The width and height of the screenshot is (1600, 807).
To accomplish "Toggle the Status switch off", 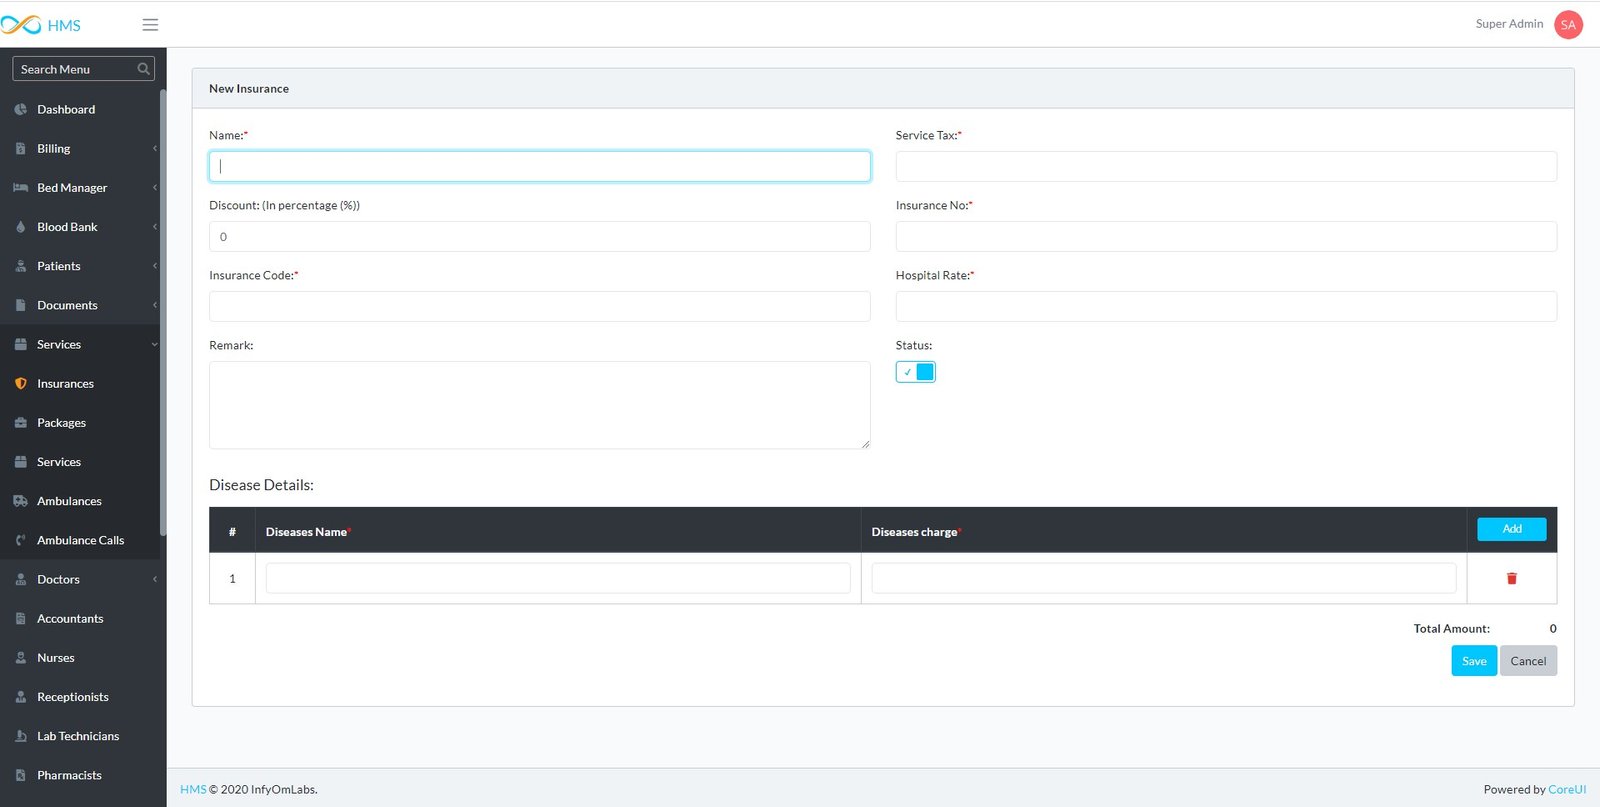I will click(915, 372).
